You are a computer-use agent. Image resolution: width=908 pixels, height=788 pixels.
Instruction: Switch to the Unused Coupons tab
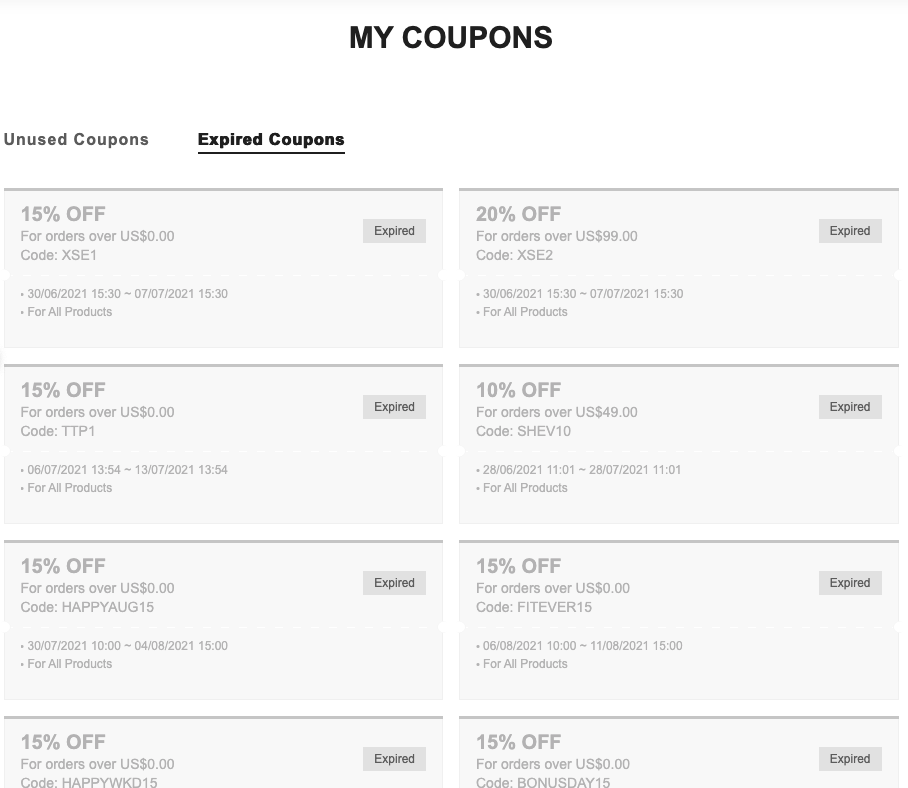click(76, 140)
